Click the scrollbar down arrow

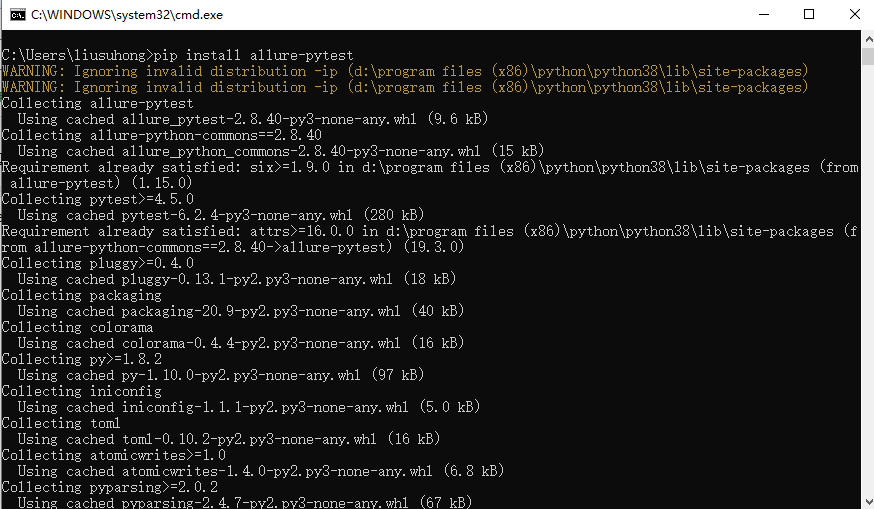(868, 501)
